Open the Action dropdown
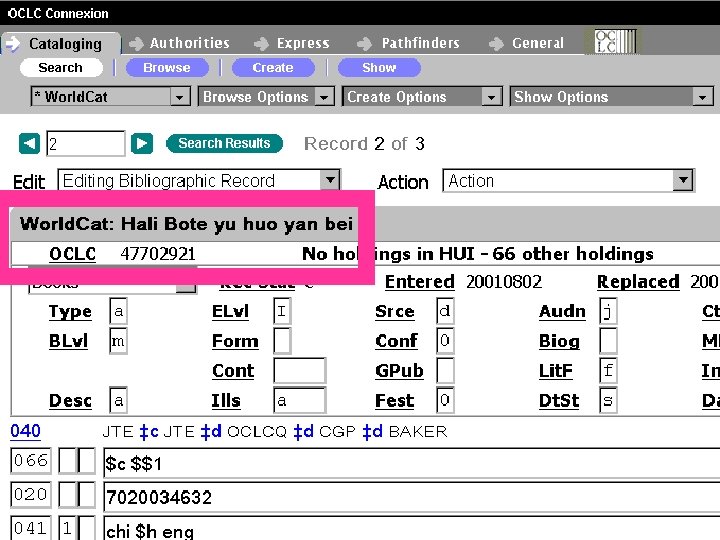 click(x=568, y=180)
